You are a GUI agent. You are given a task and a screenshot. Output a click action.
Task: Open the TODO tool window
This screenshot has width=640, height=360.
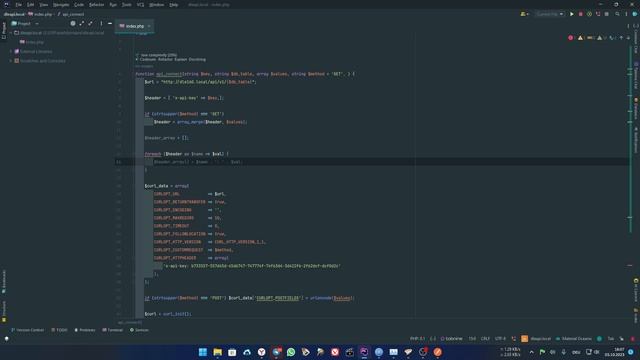[x=60, y=330]
